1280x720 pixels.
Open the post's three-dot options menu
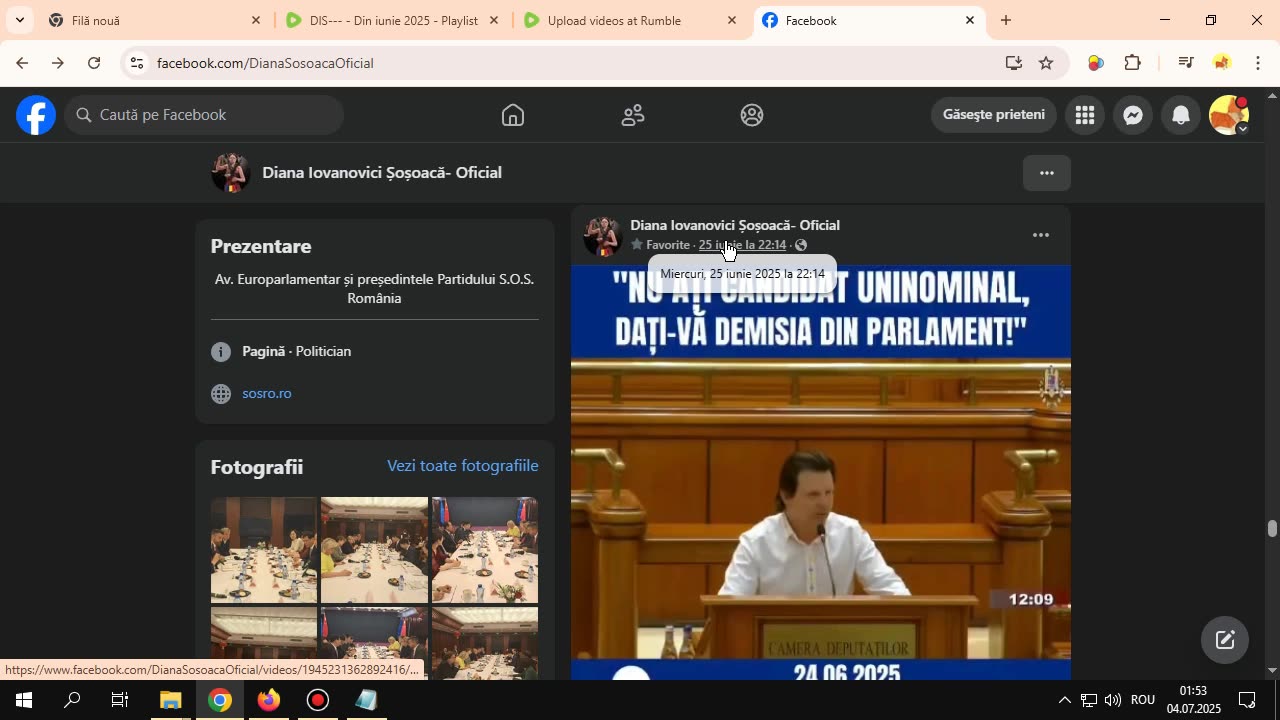tap(1041, 236)
